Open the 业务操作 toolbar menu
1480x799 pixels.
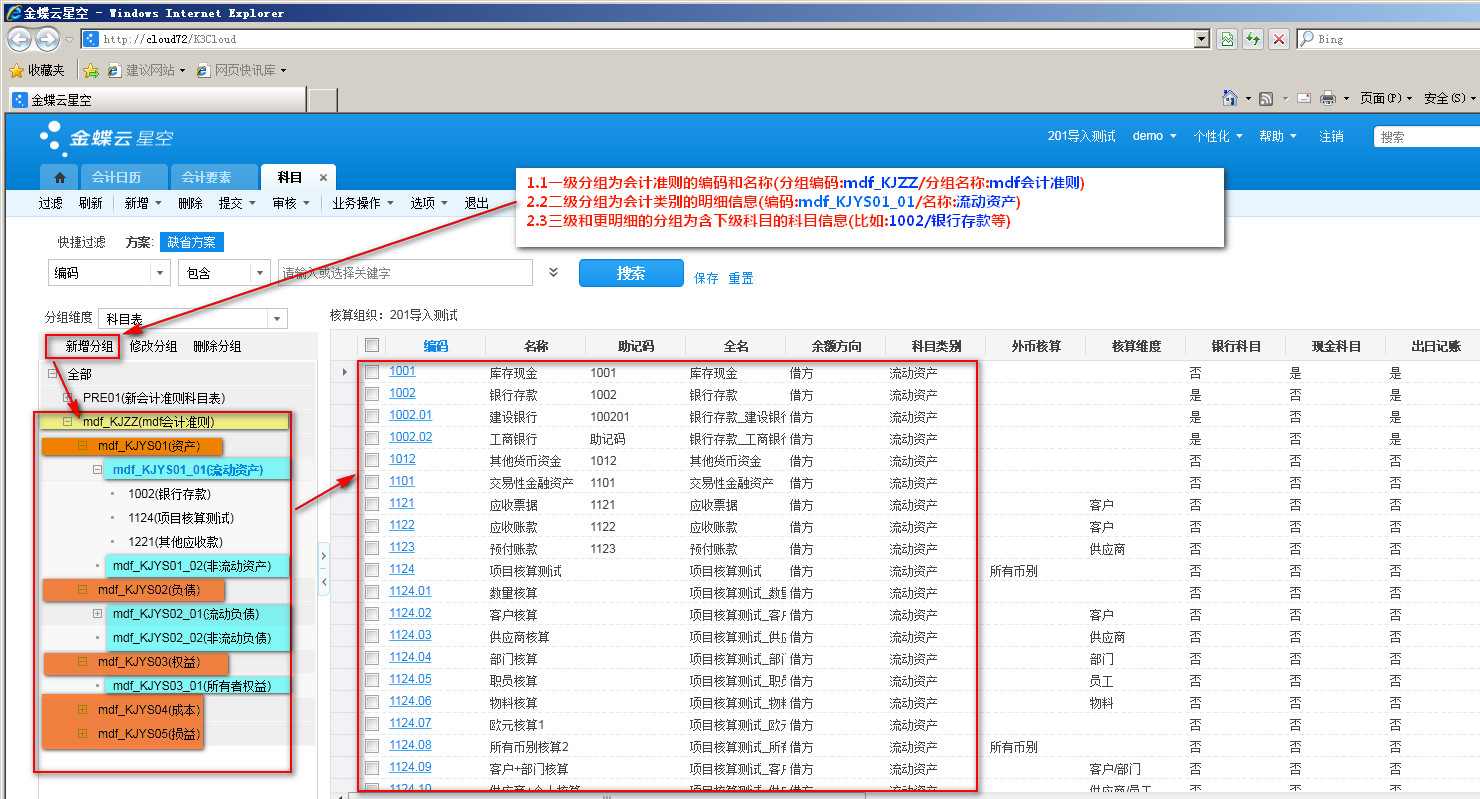(361, 203)
